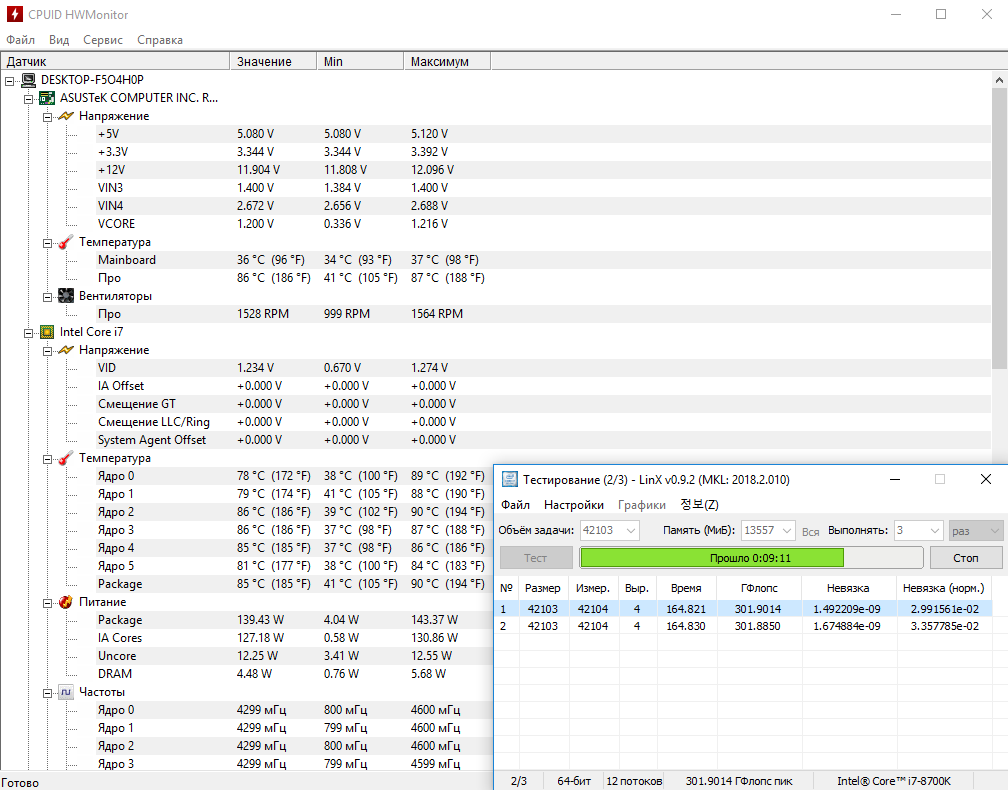Open the раз units dropdown in LinX
The width and height of the screenshot is (1008, 790).
pyautogui.click(x=995, y=530)
